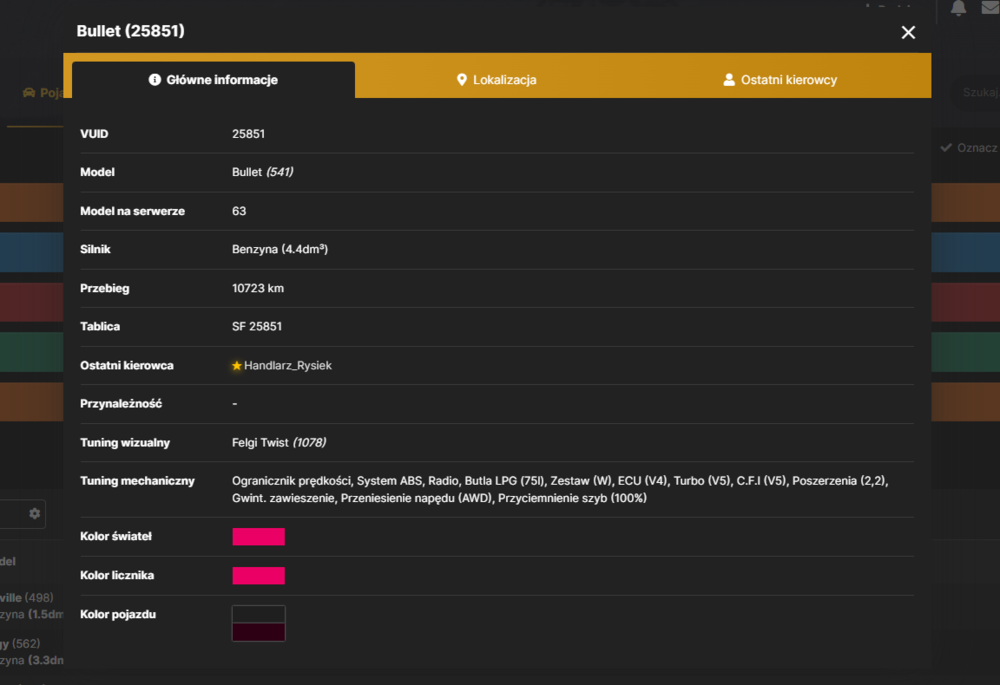
Task: Click the Silnik value Benzyna (4.4dm³)
Action: click(x=280, y=249)
